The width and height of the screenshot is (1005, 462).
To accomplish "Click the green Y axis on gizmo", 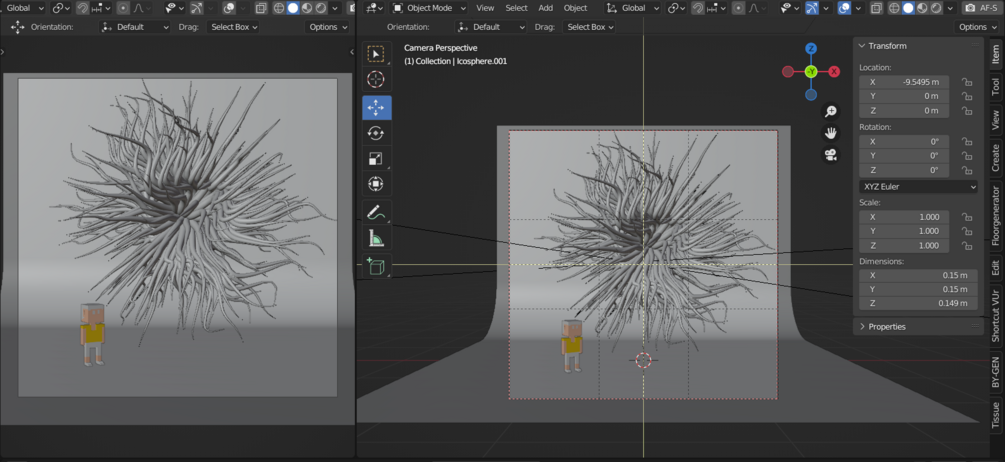I will point(811,72).
